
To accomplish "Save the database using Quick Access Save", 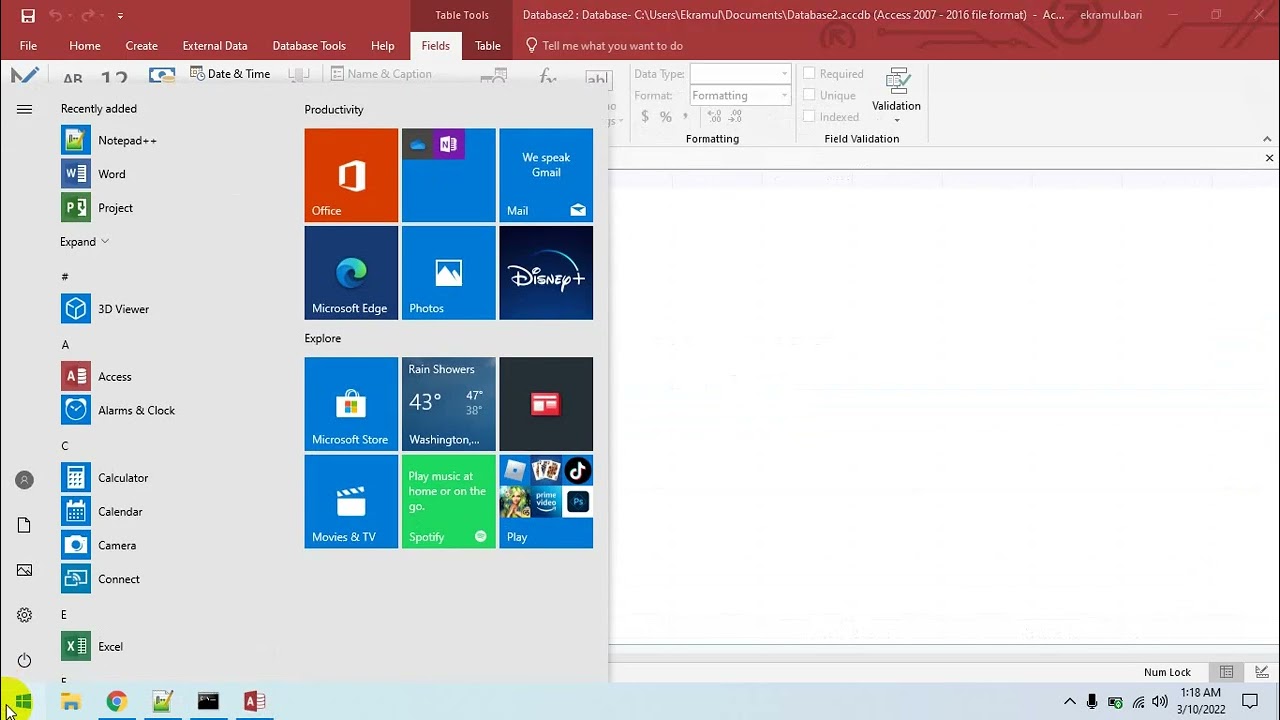I will [28, 16].
